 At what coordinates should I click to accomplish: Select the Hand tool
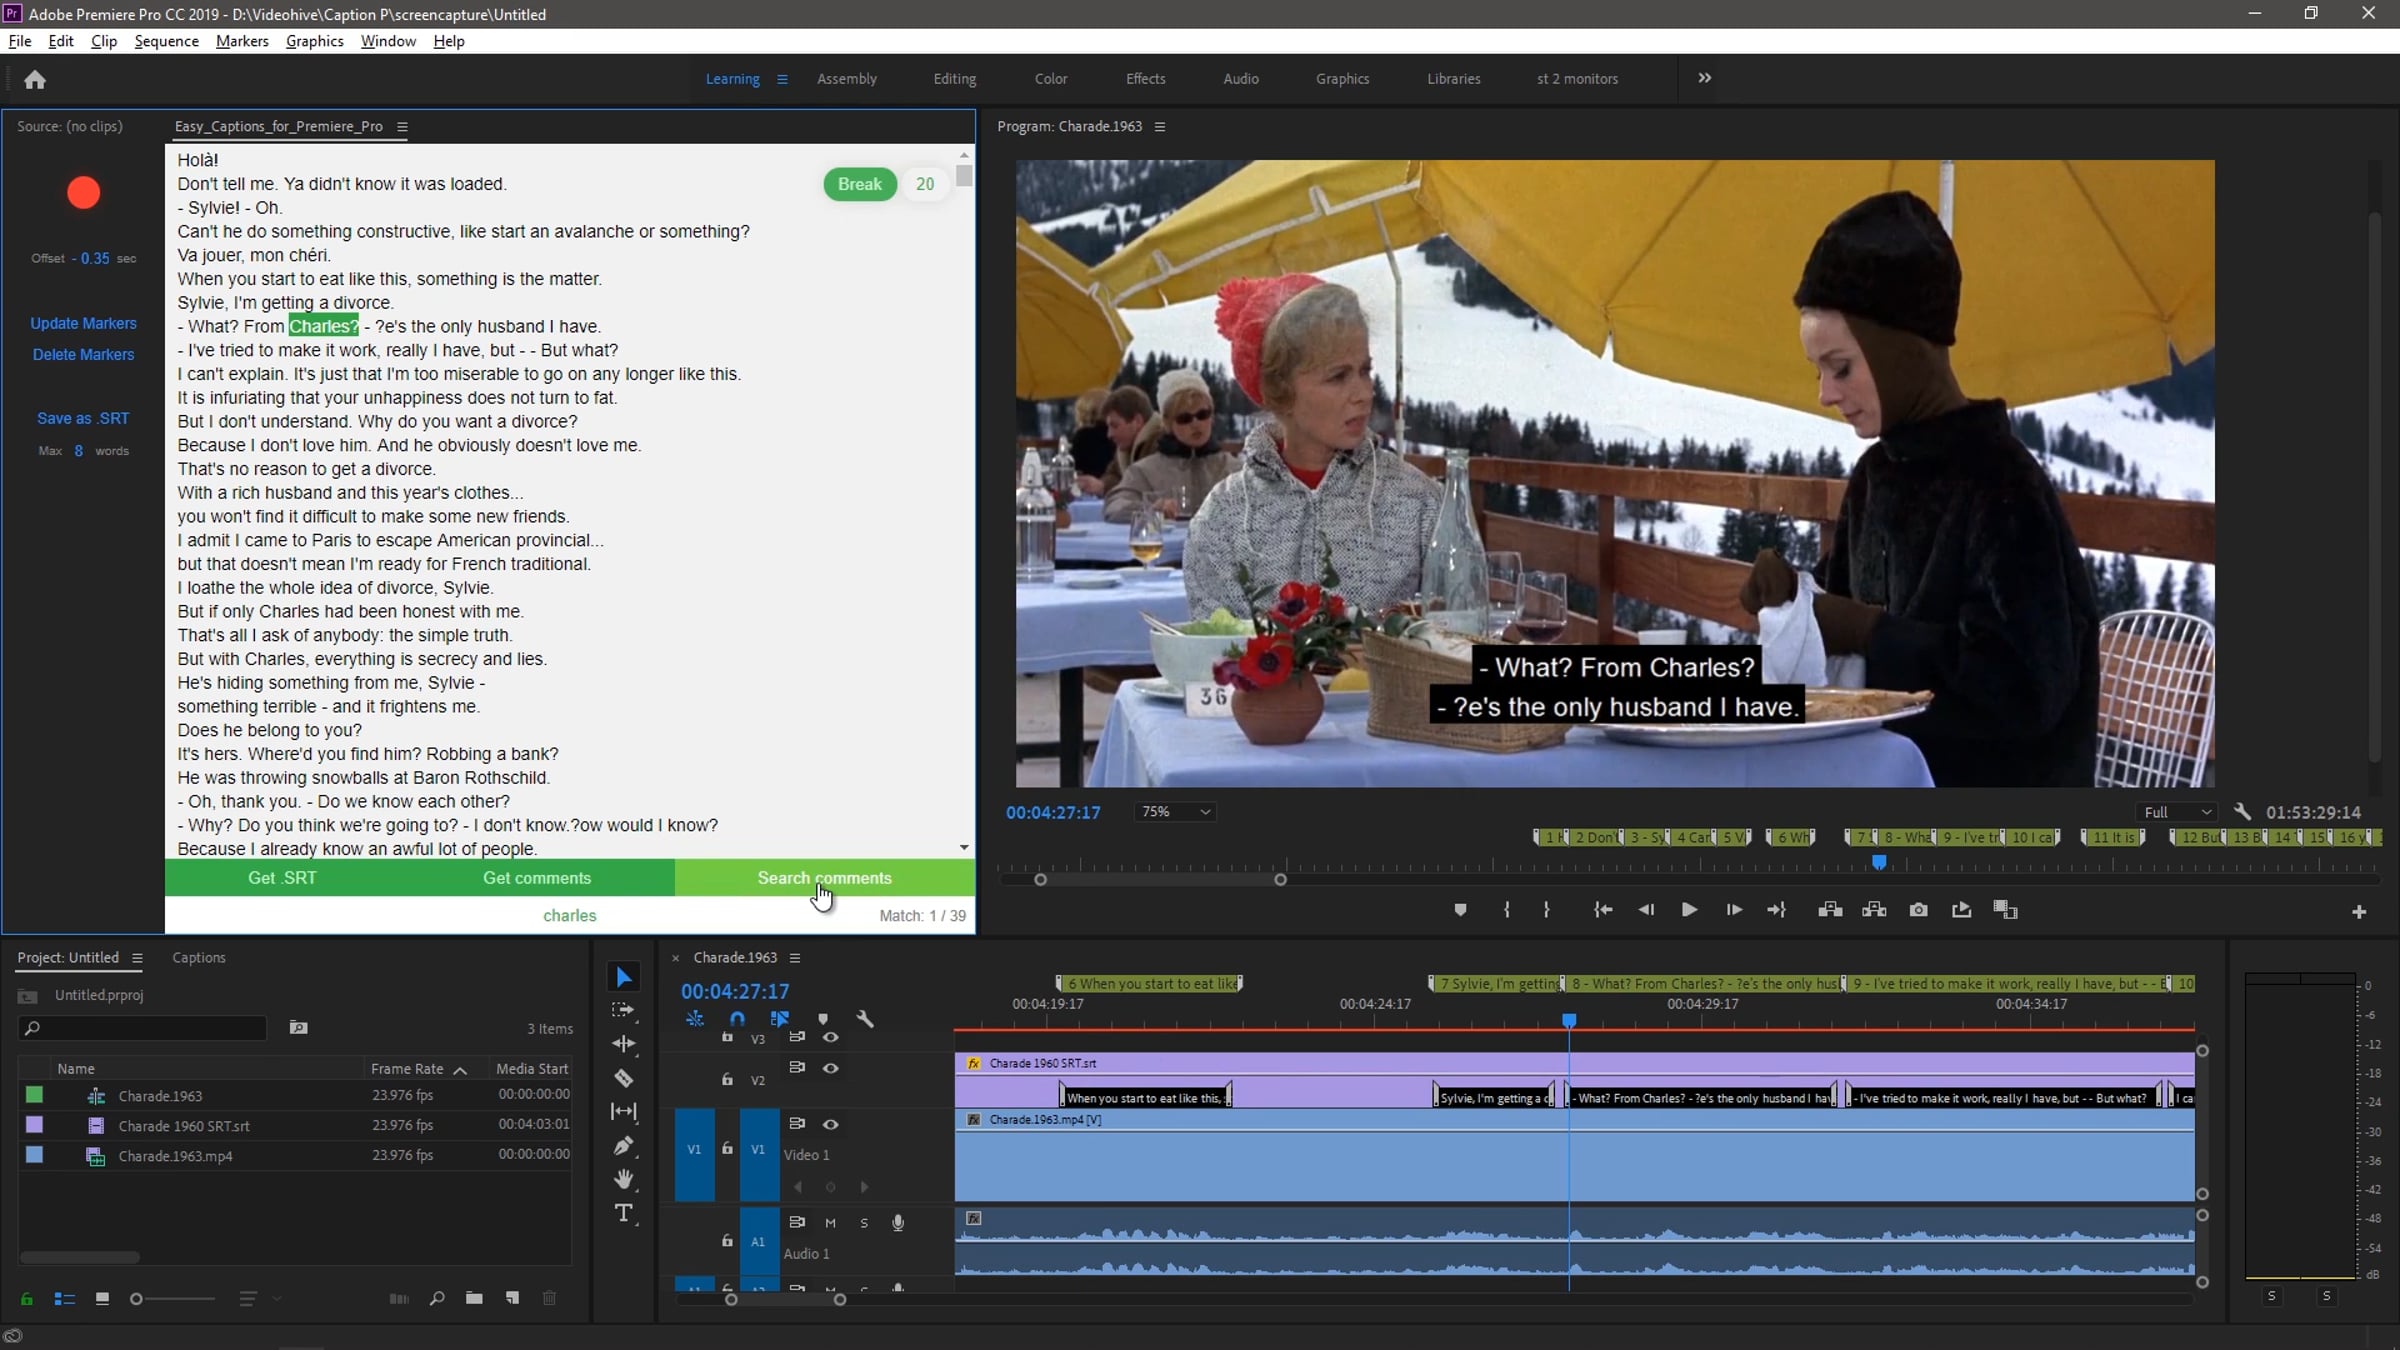coord(624,1180)
